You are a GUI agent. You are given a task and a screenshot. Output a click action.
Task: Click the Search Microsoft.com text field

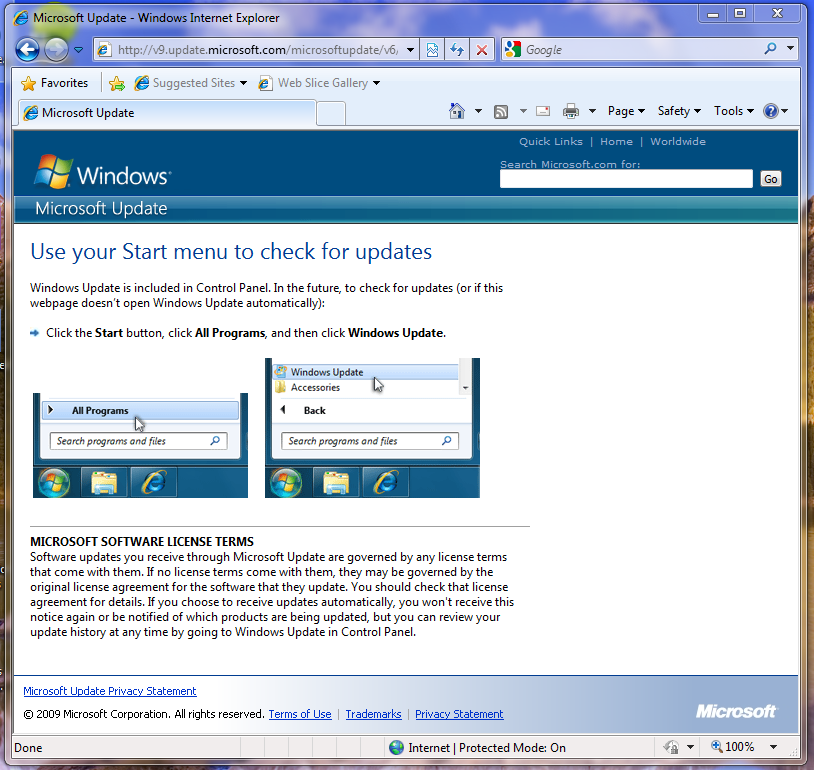(626, 179)
